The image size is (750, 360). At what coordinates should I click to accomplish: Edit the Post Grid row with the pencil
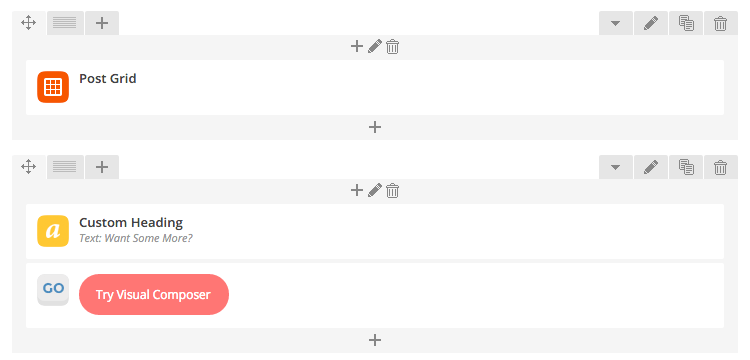point(651,23)
